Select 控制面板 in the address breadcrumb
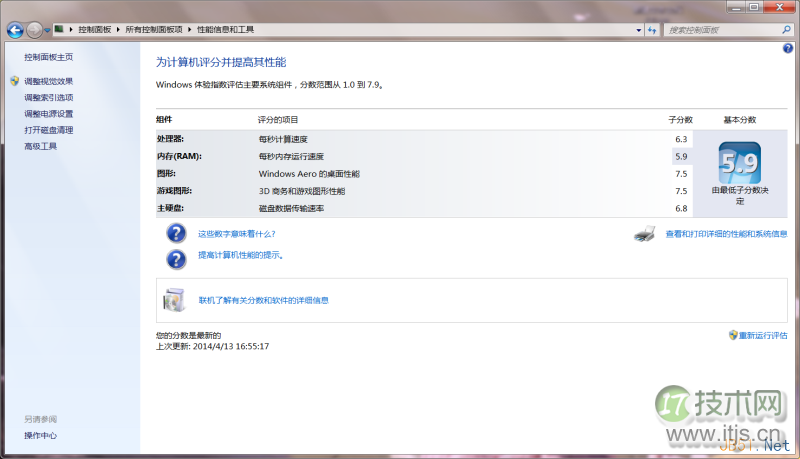This screenshot has height=459, width=800. [x=98, y=31]
